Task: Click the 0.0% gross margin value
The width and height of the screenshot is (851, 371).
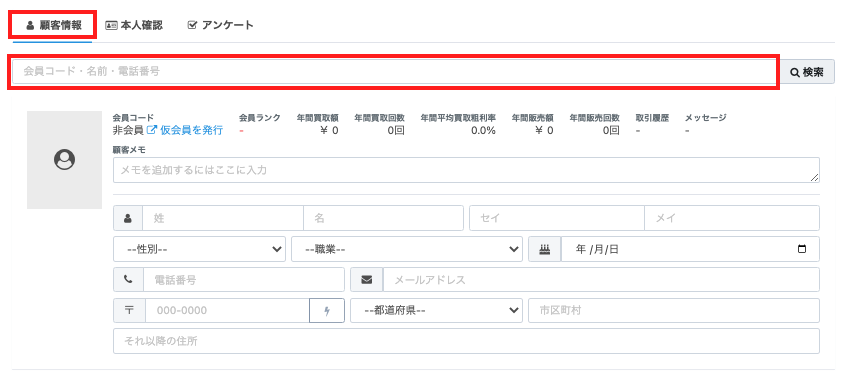Action: coord(483,130)
